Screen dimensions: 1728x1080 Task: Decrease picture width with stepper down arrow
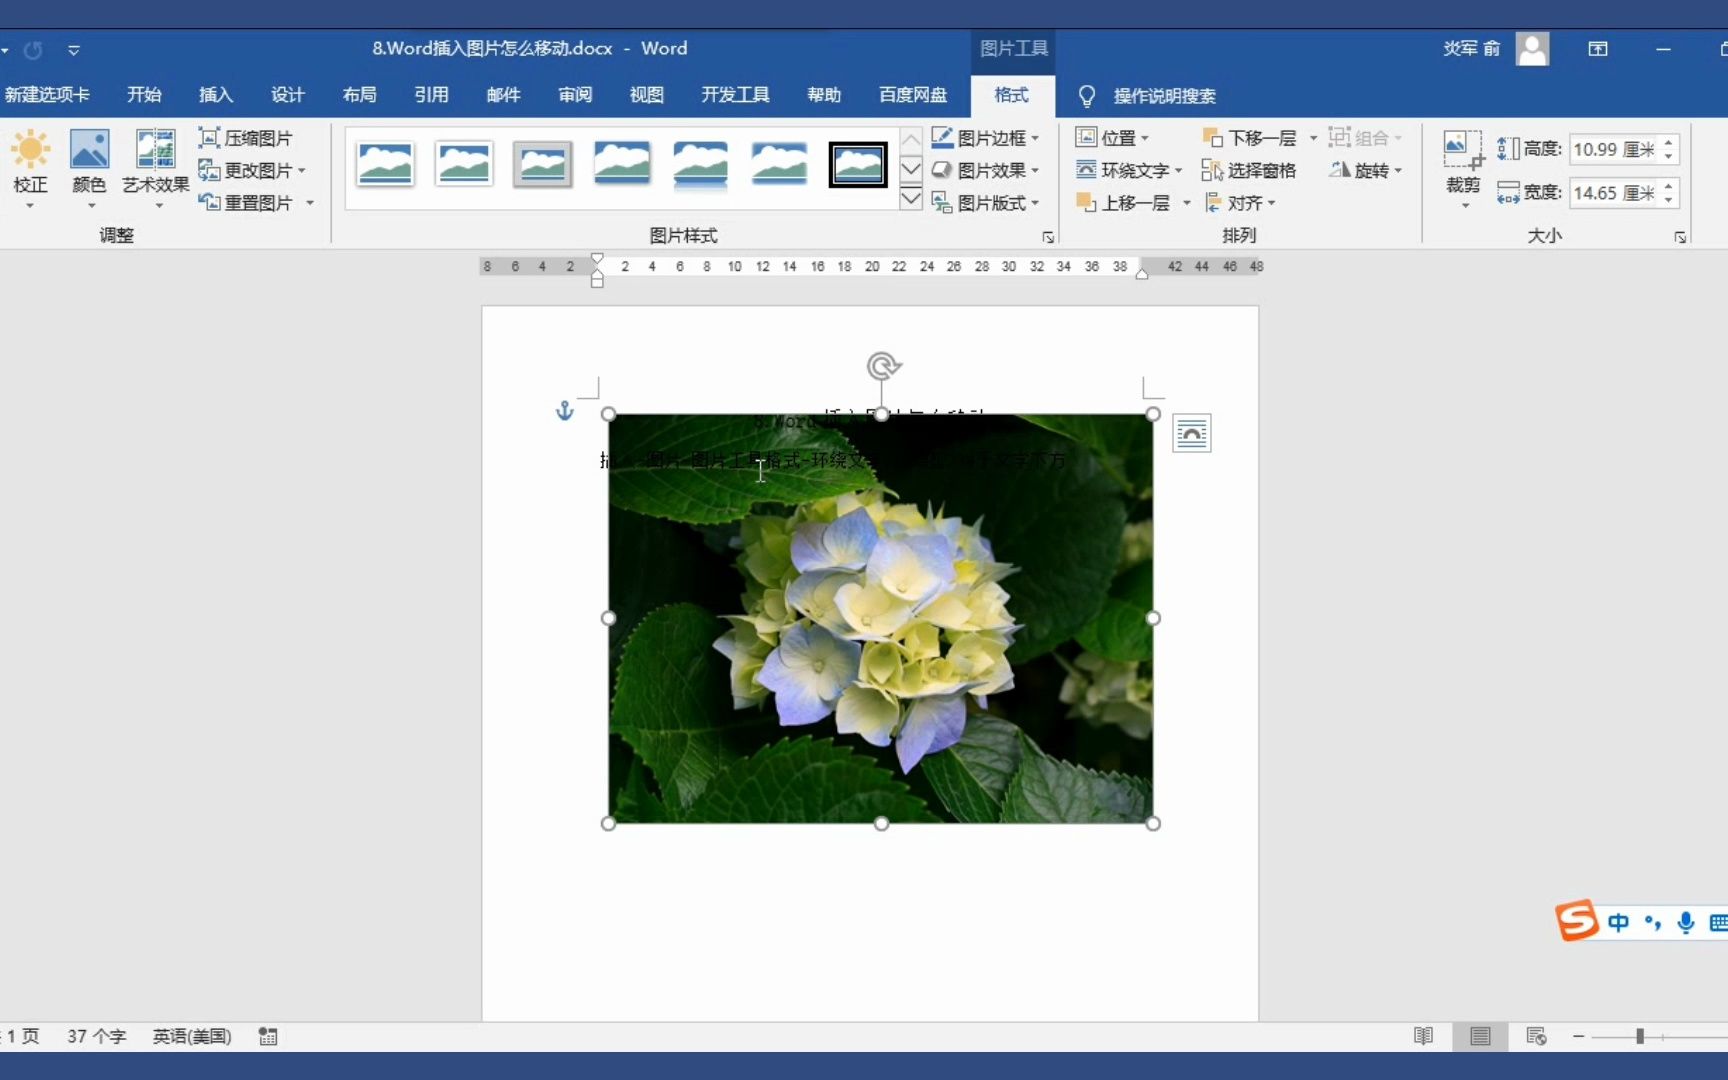1669,200
